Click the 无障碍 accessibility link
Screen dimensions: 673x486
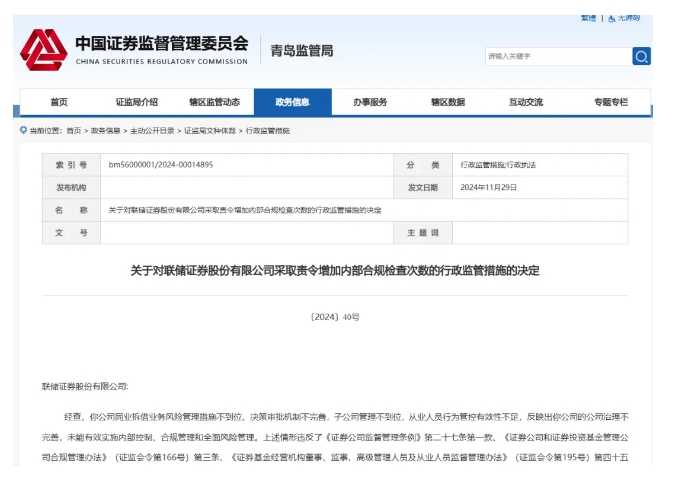[629, 18]
